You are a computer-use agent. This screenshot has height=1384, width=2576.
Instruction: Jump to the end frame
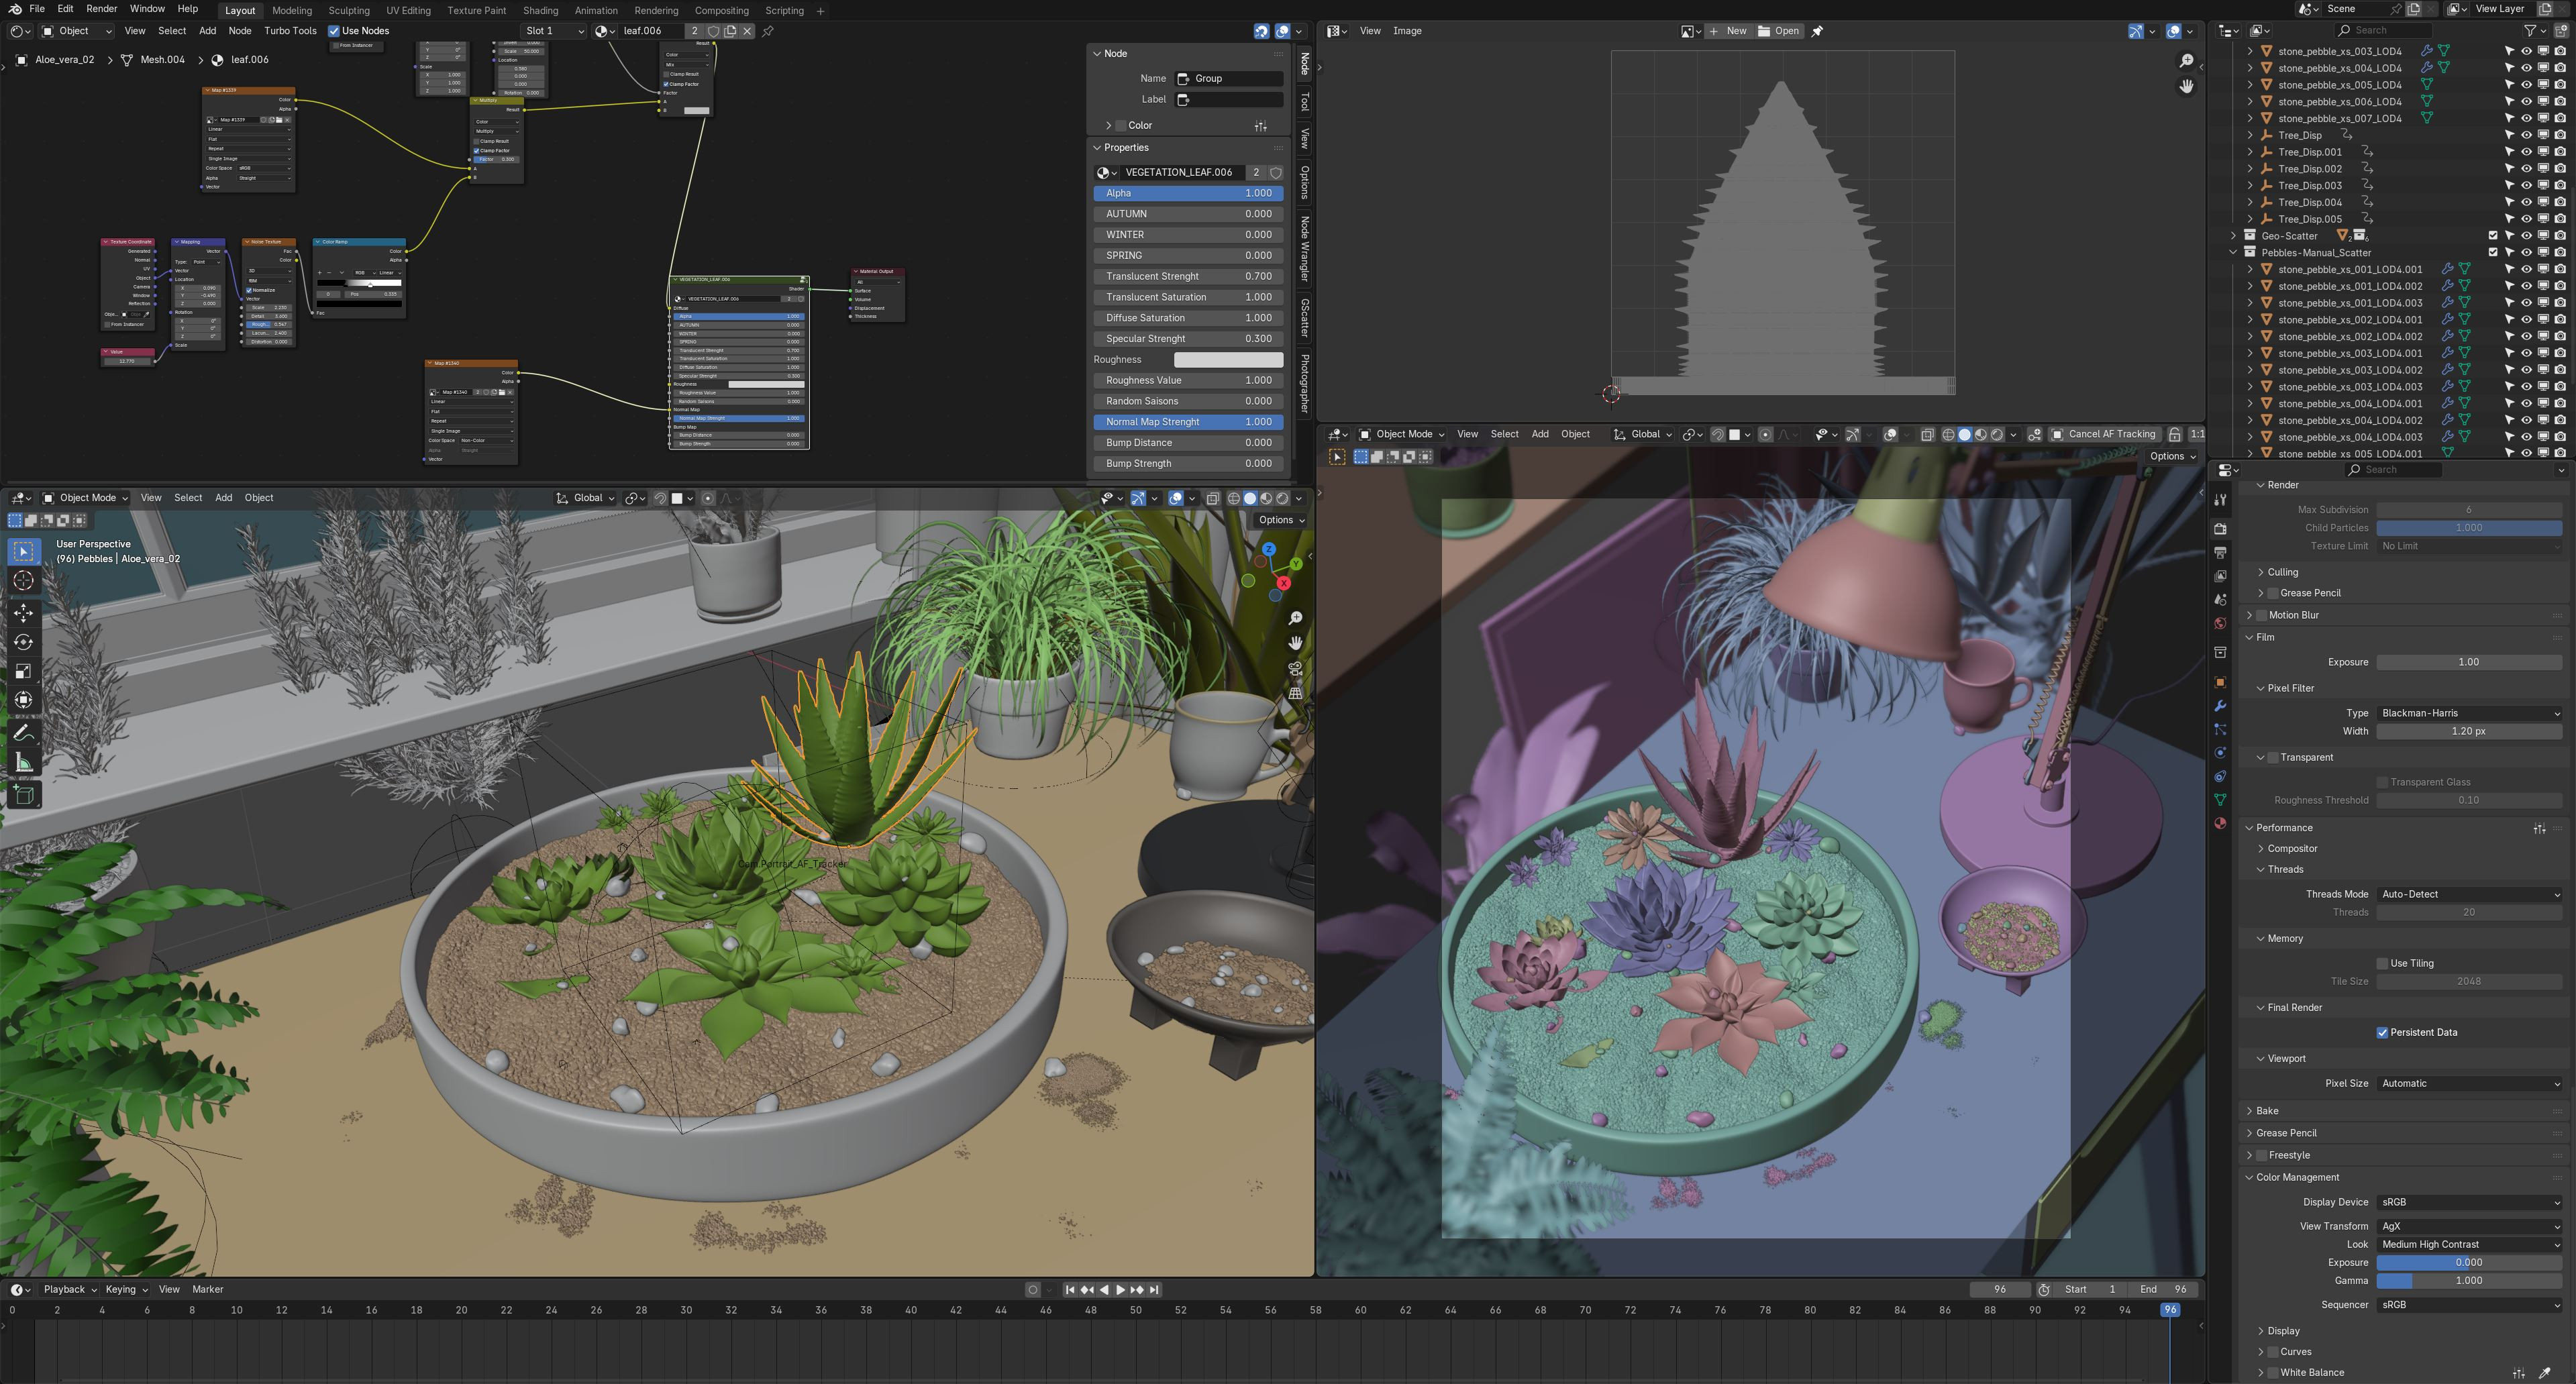tap(1155, 1290)
